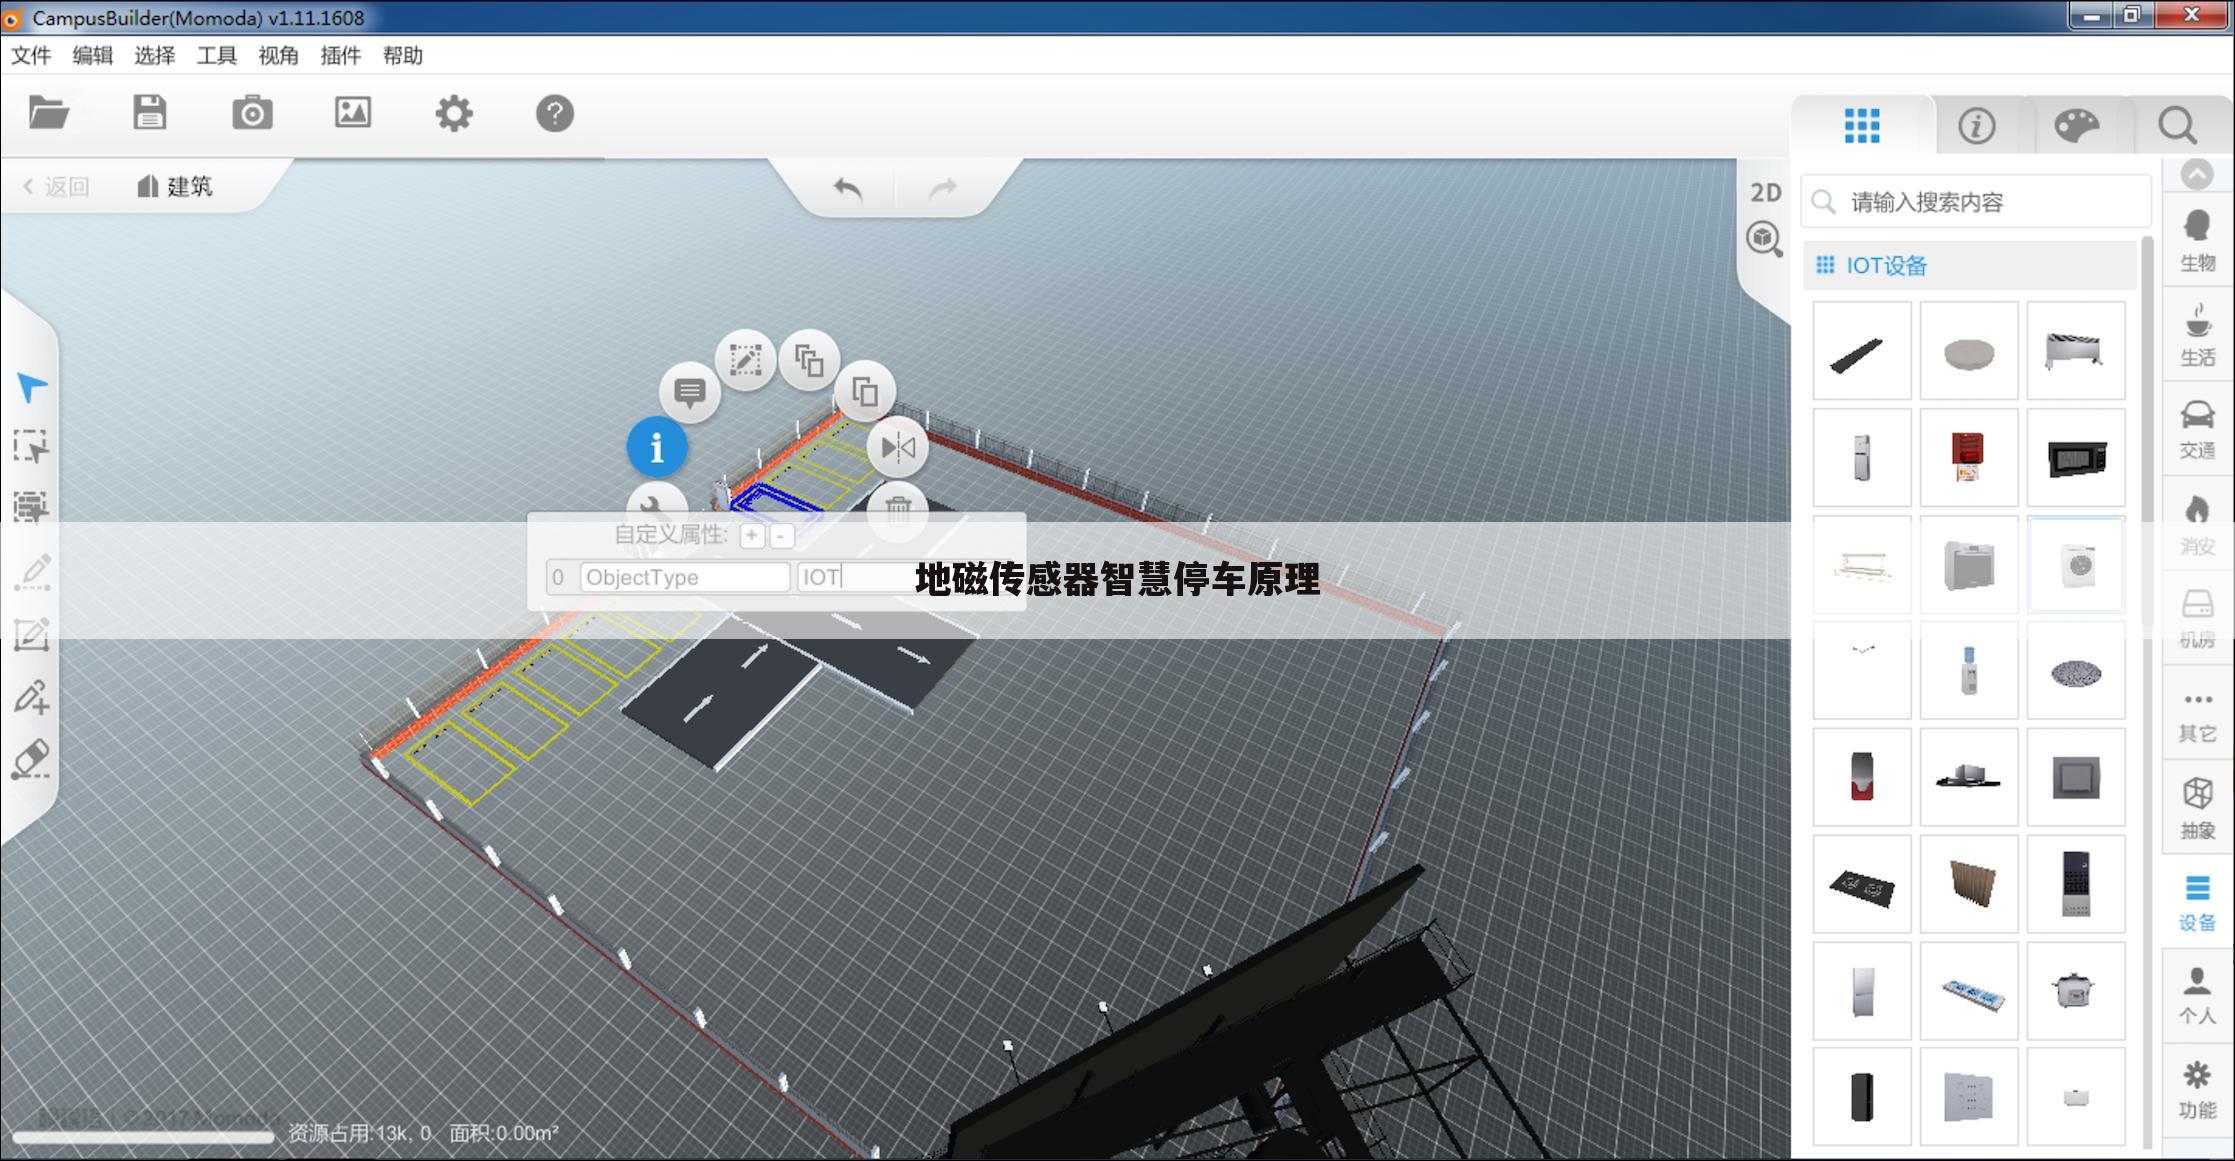This screenshot has height=1161, width=2235.
Task: Open the model library grid tab
Action: (1862, 126)
